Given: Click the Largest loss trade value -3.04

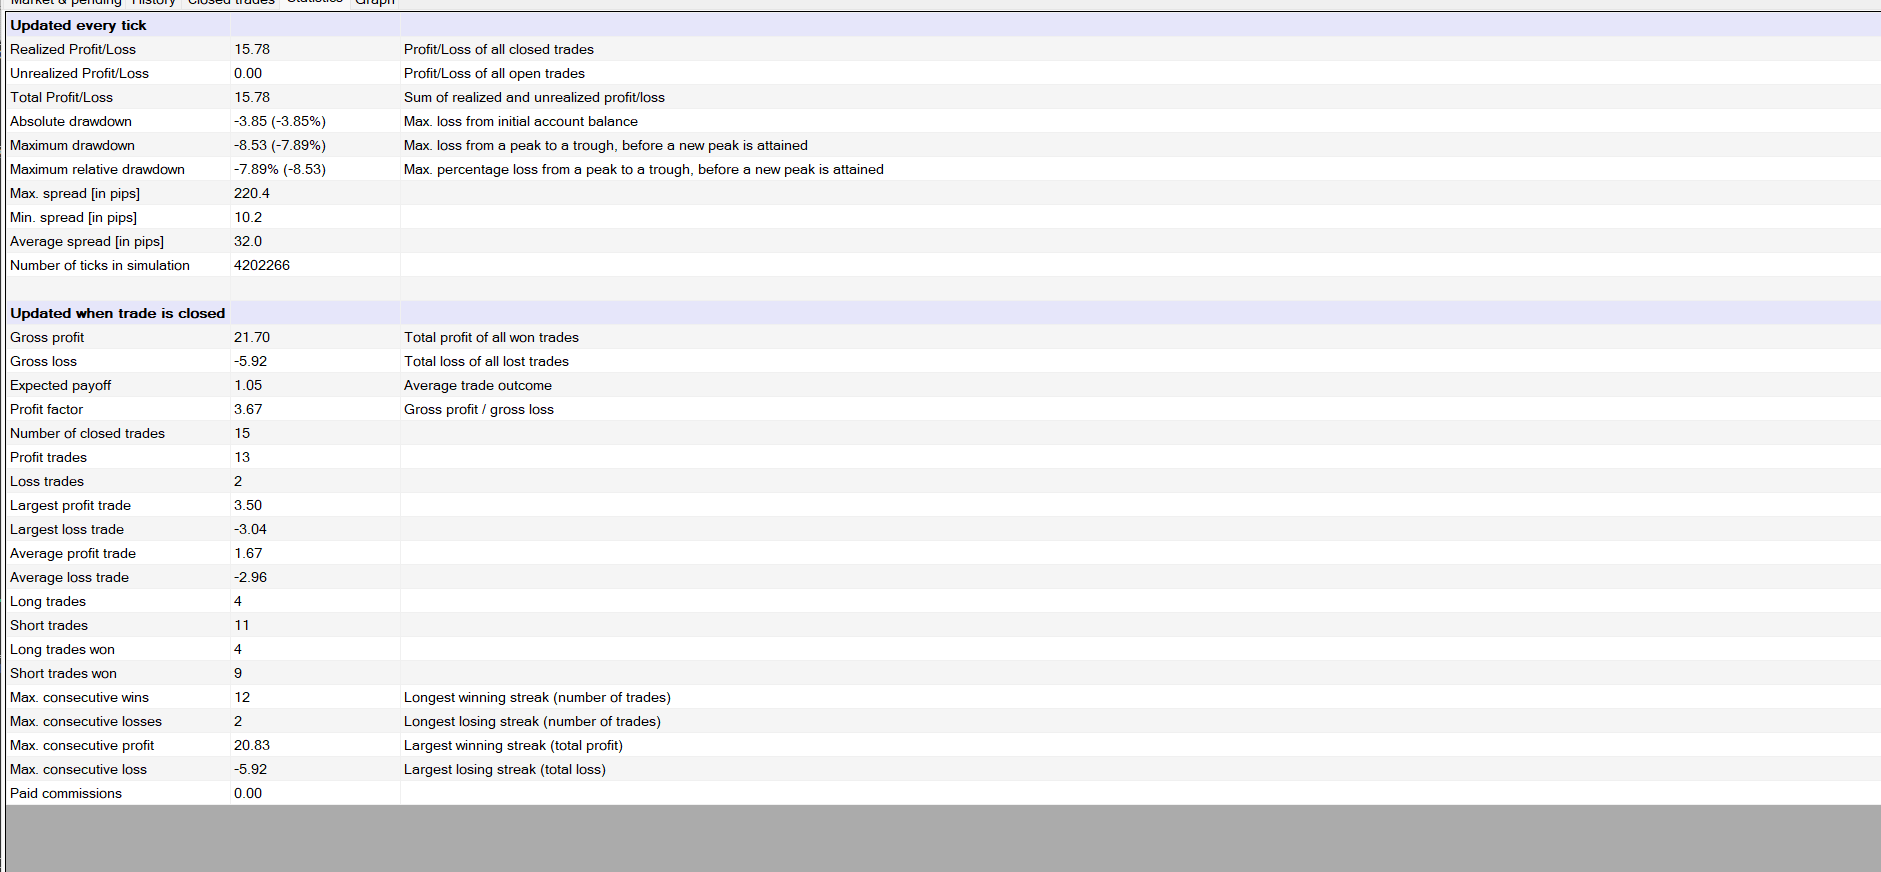Looking at the screenshot, I should [250, 529].
